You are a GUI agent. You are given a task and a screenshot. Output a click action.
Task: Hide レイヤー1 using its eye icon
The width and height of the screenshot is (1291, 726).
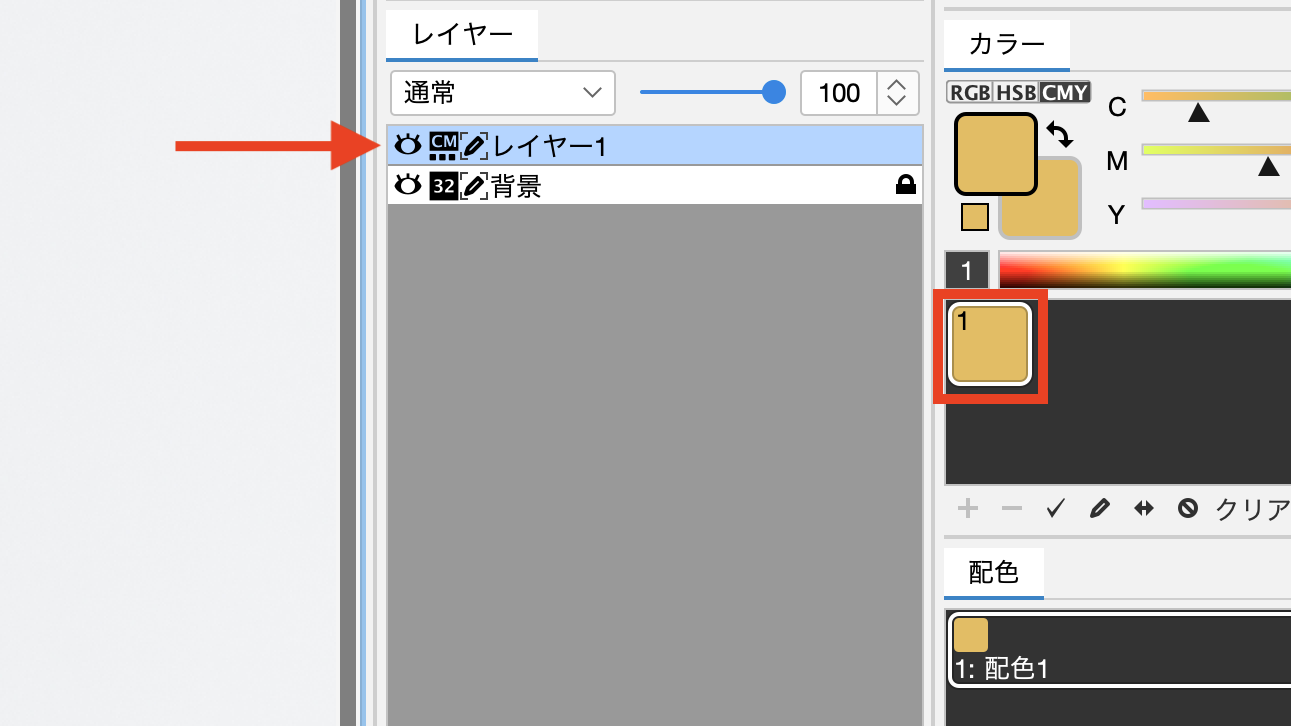pyautogui.click(x=407, y=146)
